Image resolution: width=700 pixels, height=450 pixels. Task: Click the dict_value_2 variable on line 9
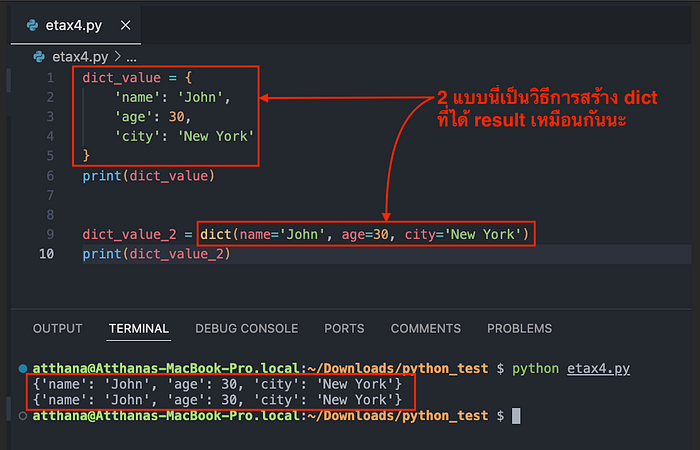point(129,234)
